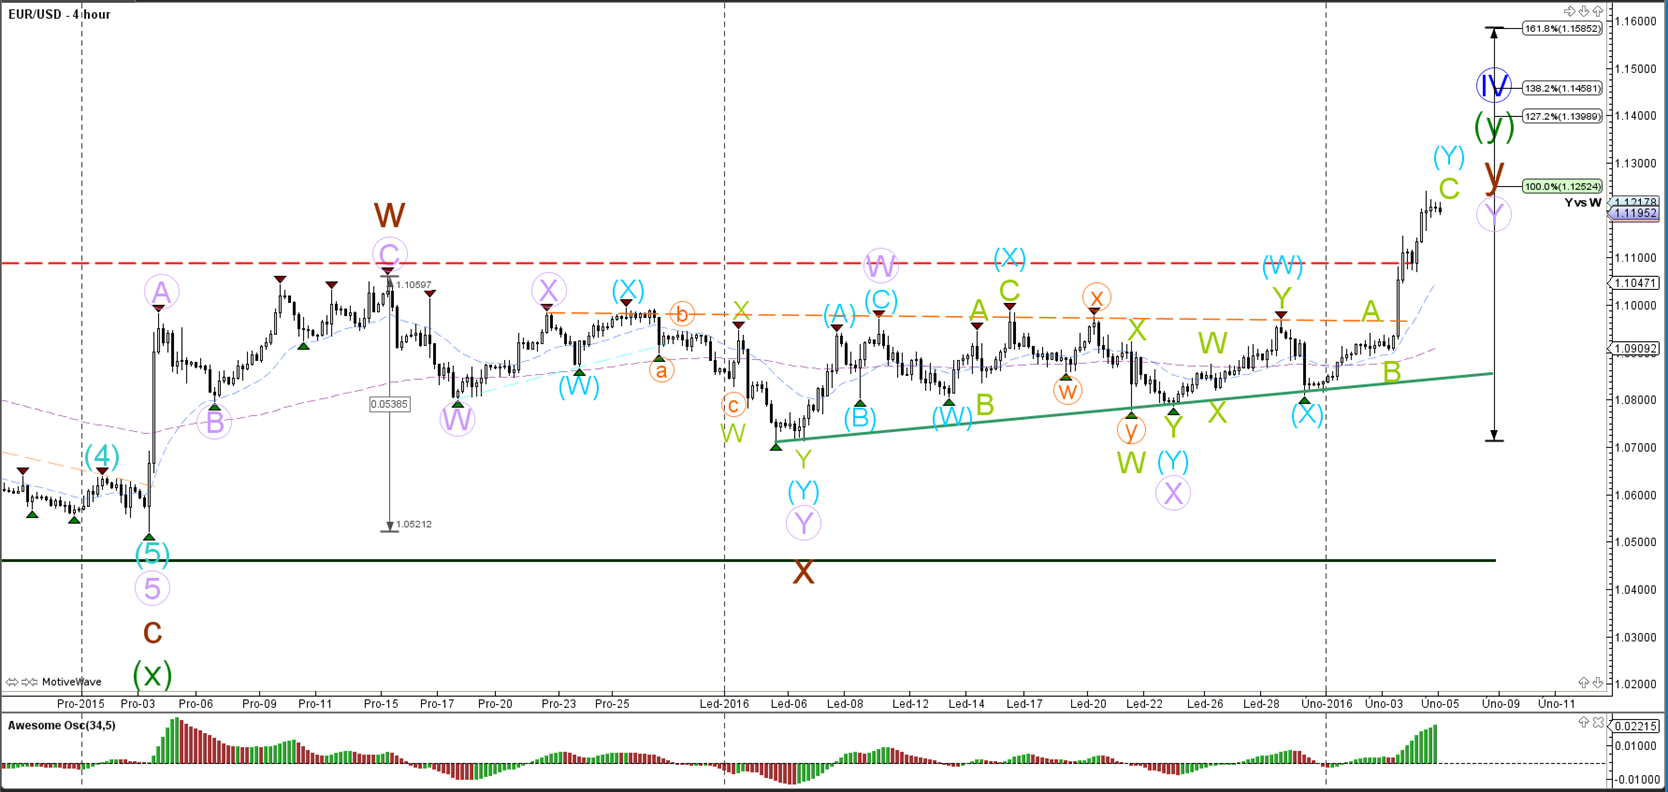The image size is (1668, 792).
Task: Click the 1.10471 price axis tag
Action: 1636,283
